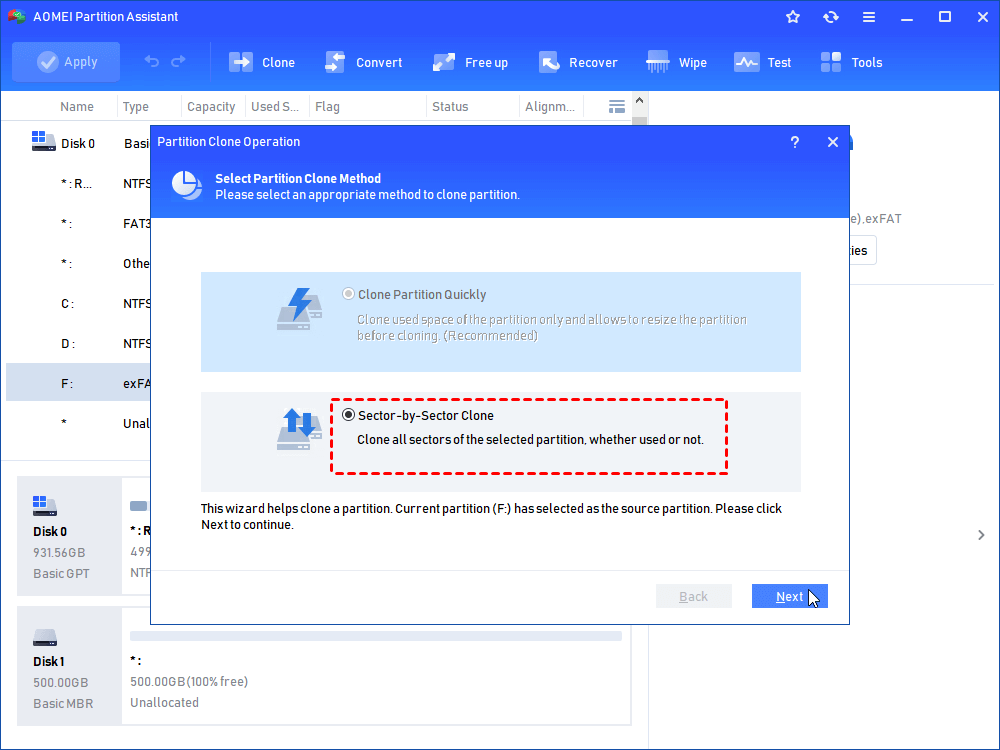Select the *: R... partition row
Screen dimensions: 1000x750
coord(78,184)
